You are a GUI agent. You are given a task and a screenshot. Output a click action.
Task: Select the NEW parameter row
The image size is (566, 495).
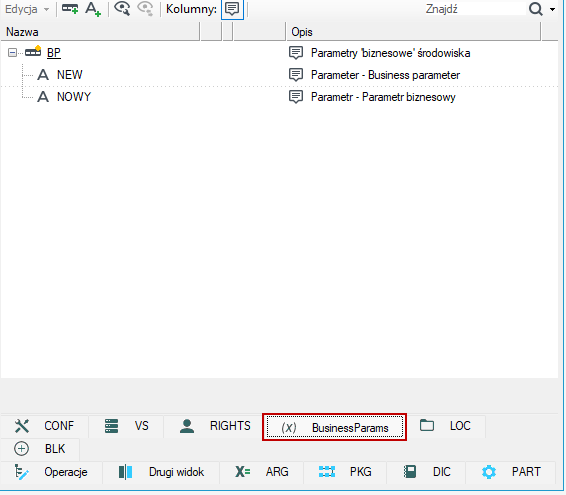(279, 75)
